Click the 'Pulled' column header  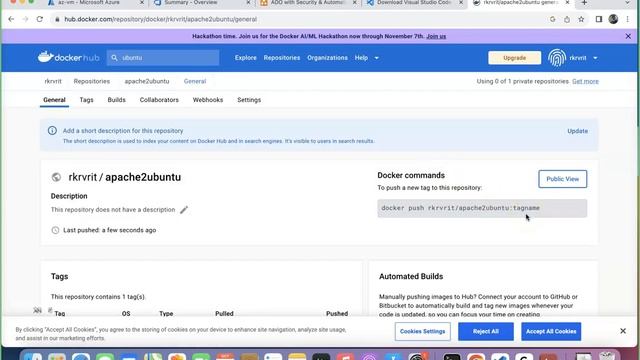tap(224, 313)
